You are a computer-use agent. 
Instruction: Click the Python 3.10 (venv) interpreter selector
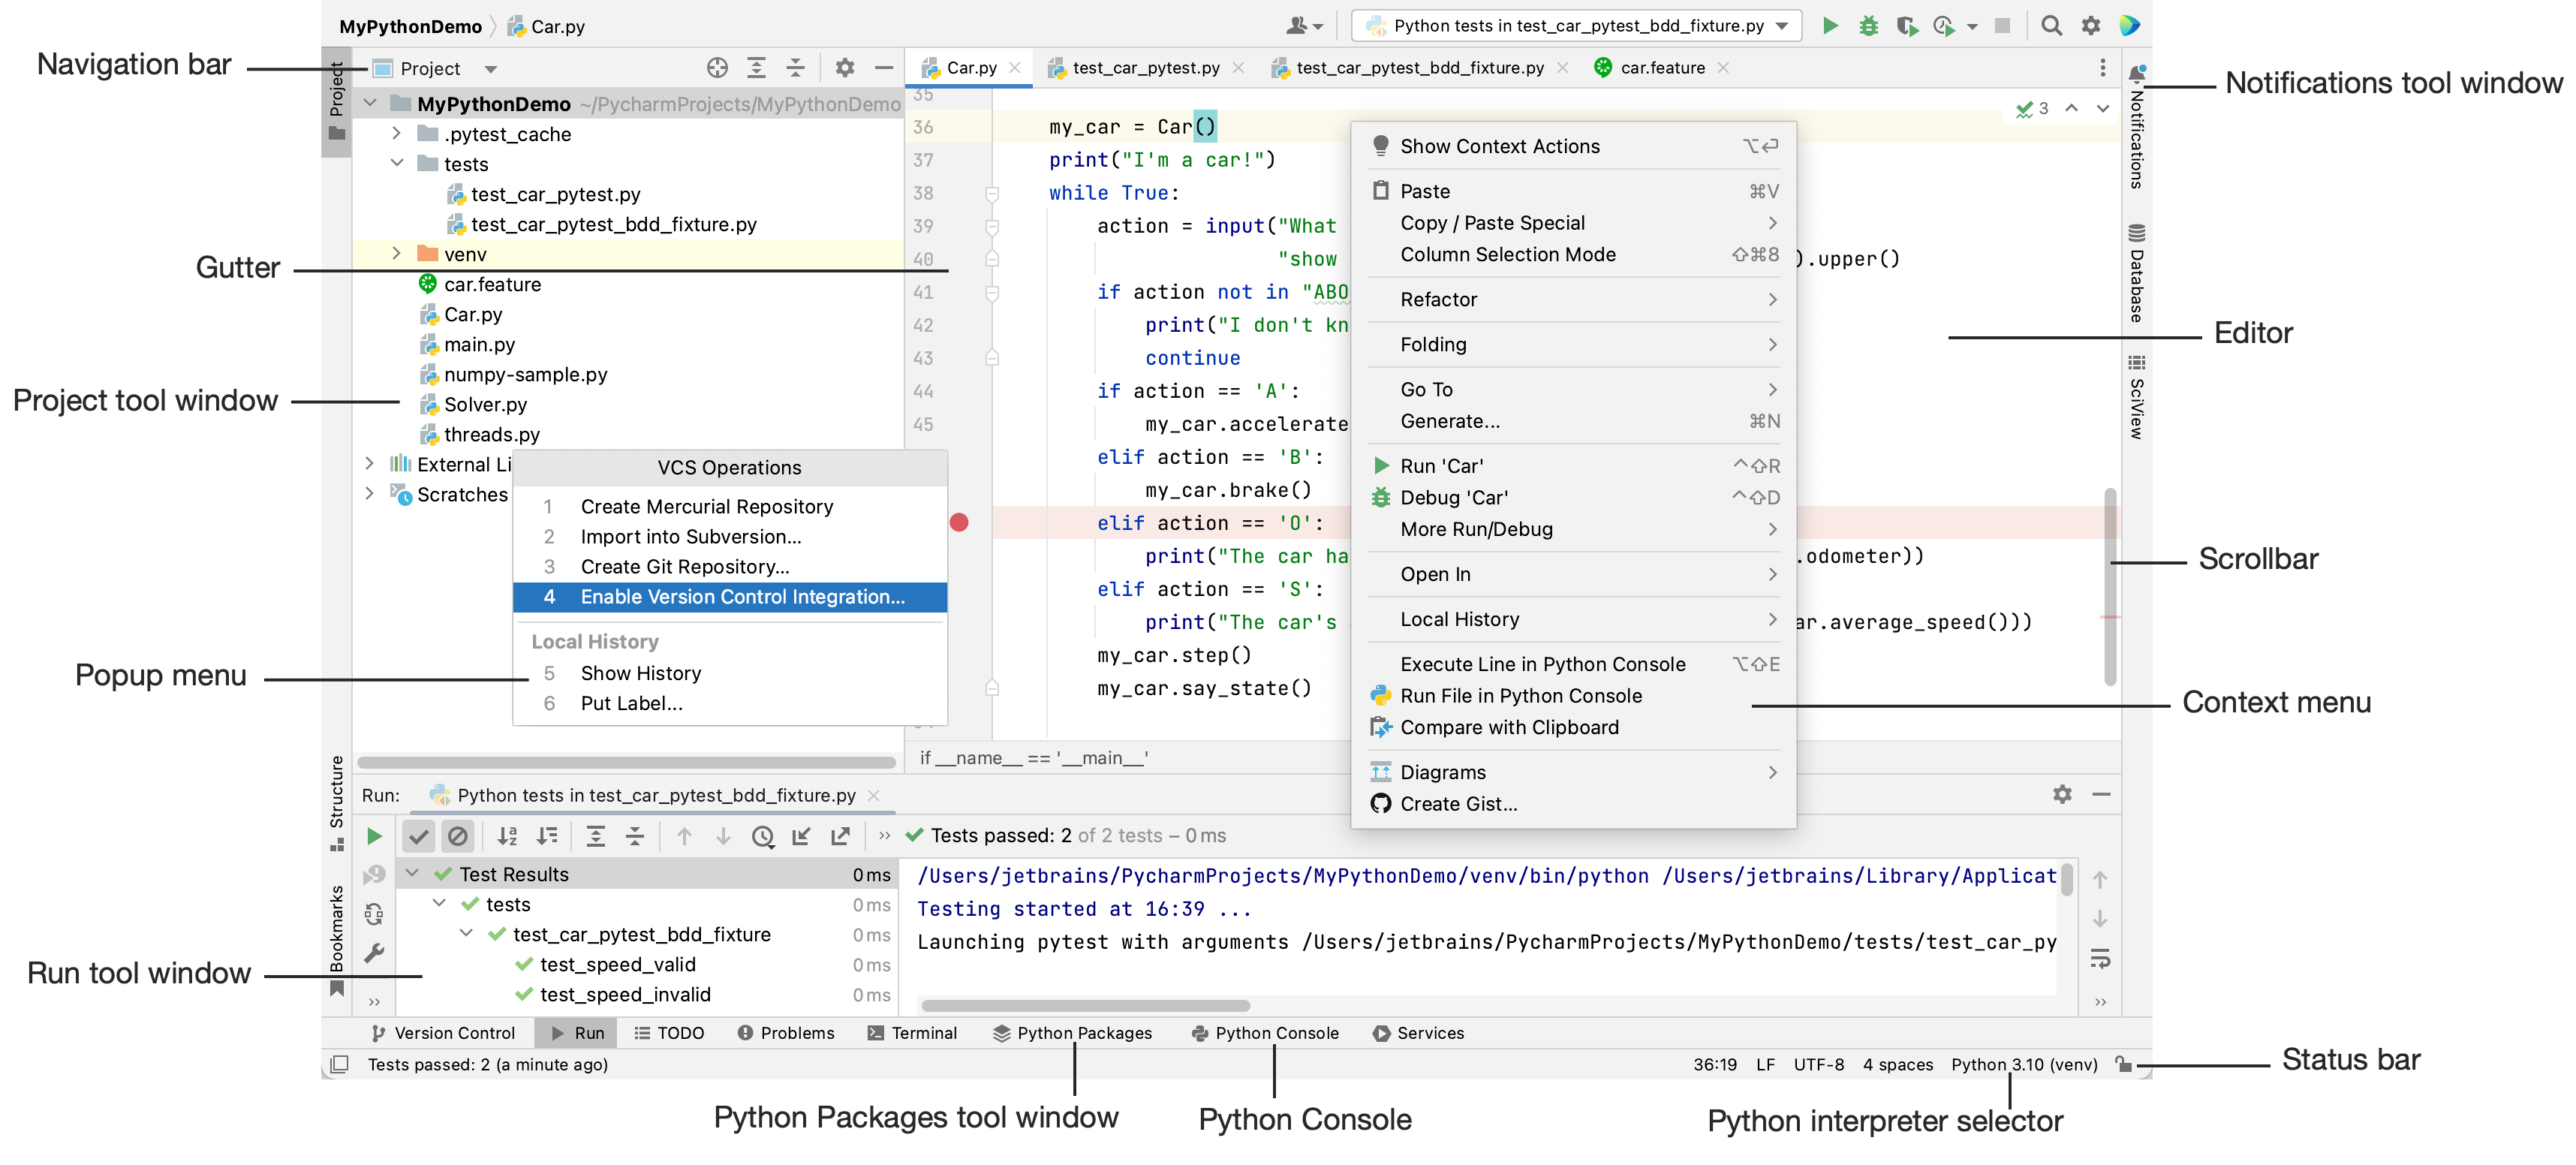[x=2024, y=1064]
